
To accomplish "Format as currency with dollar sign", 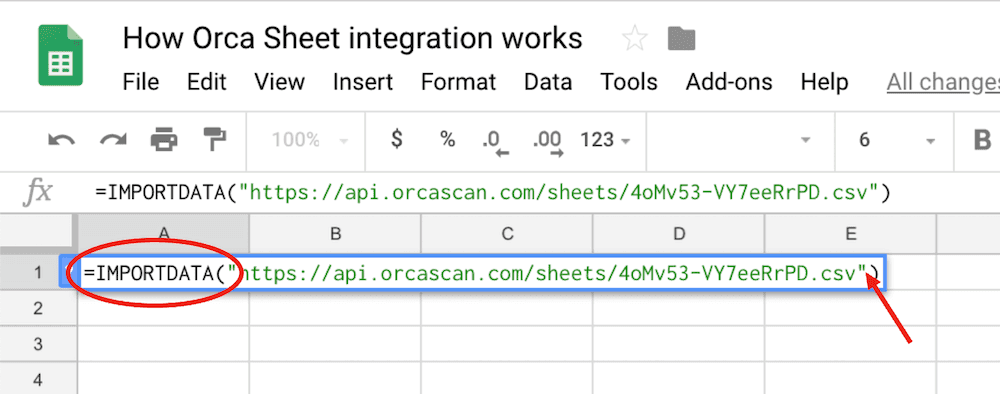I will [397, 139].
